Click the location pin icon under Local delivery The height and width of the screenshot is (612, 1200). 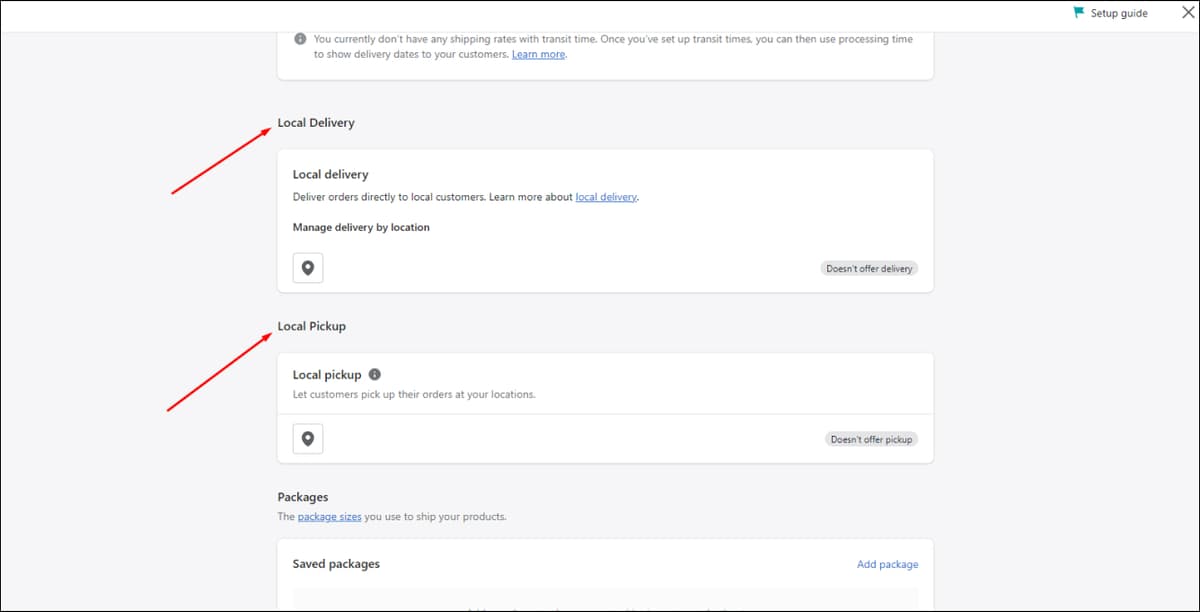click(308, 268)
